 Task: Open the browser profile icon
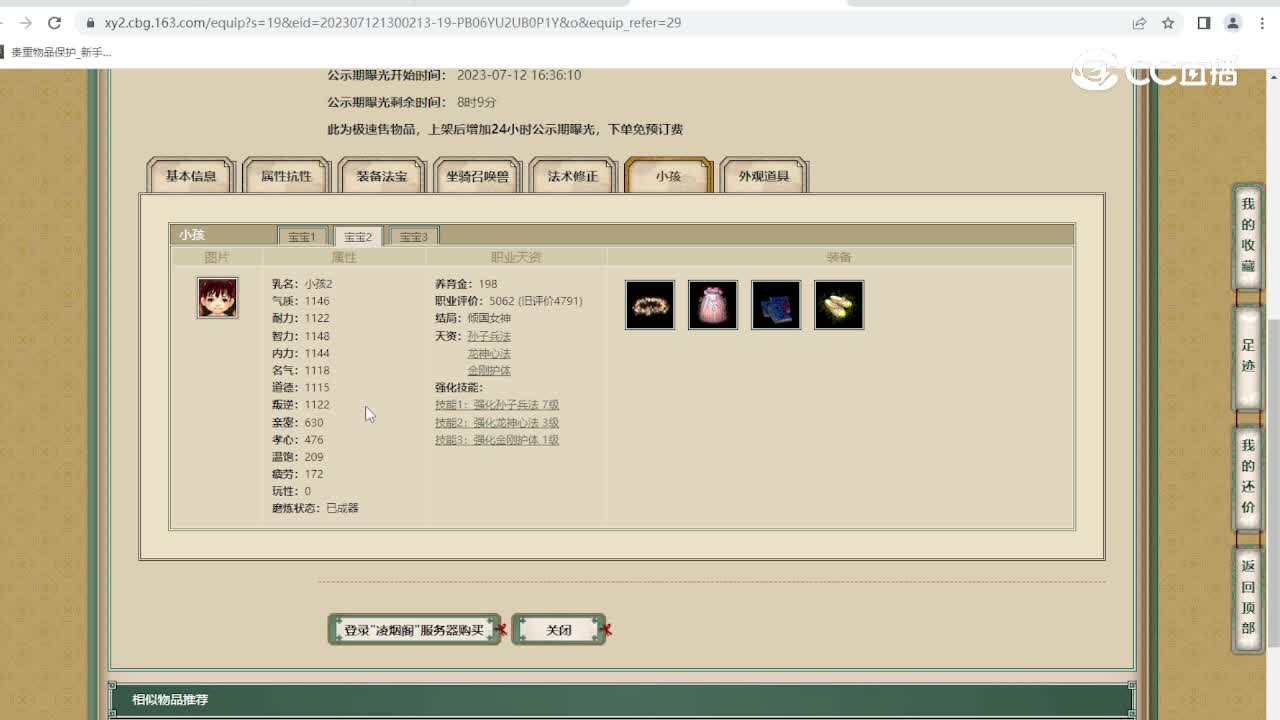pyautogui.click(x=1232, y=22)
